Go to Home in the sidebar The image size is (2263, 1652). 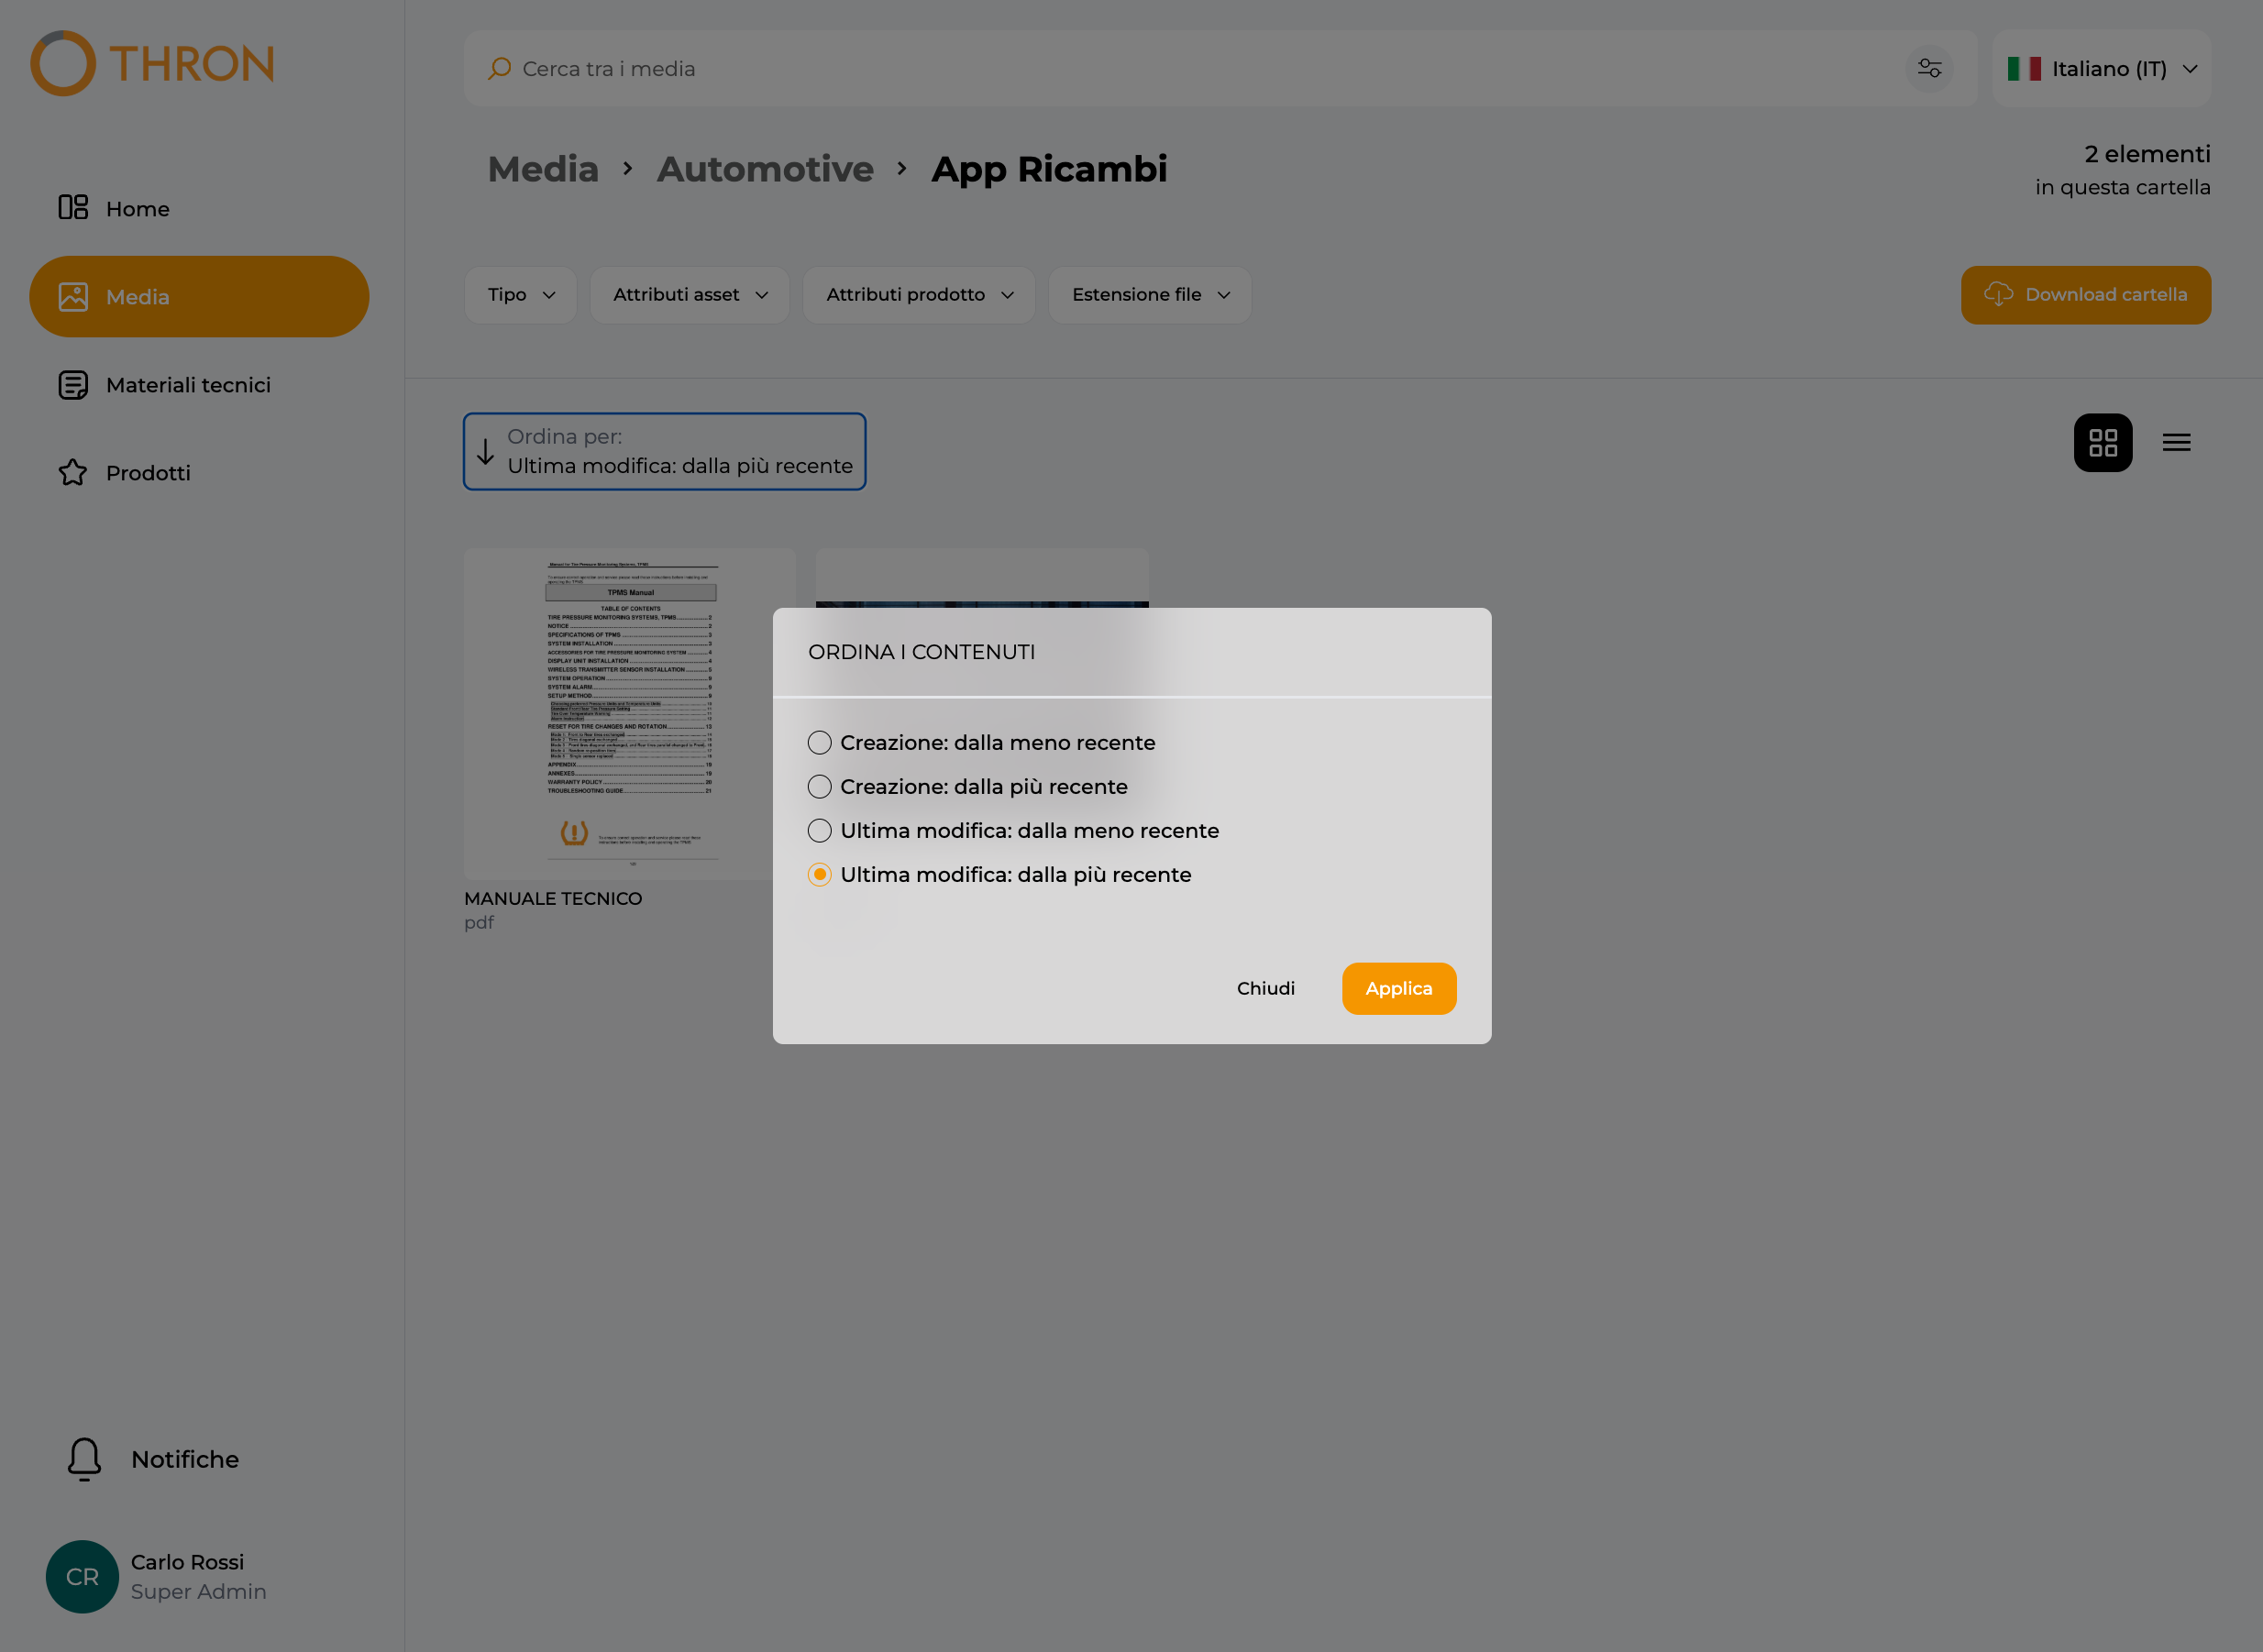click(199, 208)
